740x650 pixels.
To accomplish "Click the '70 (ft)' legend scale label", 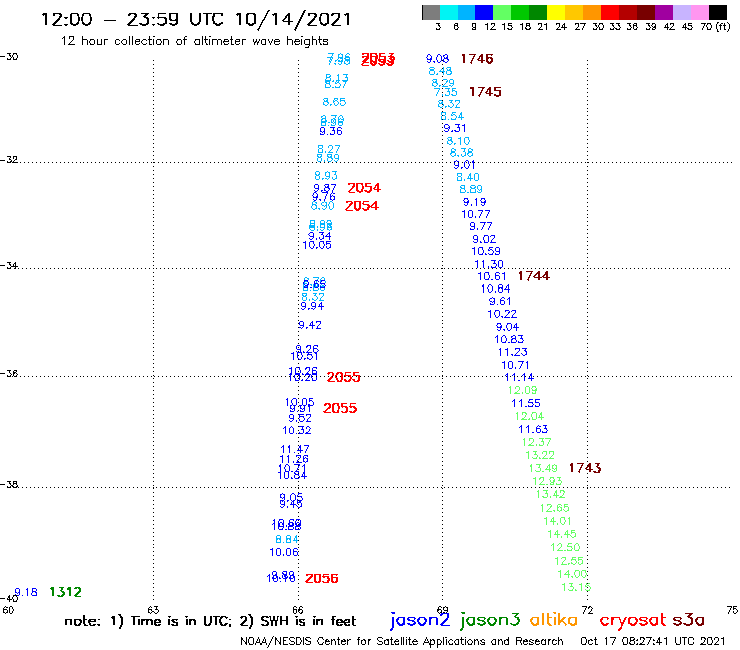I will [x=715, y=26].
